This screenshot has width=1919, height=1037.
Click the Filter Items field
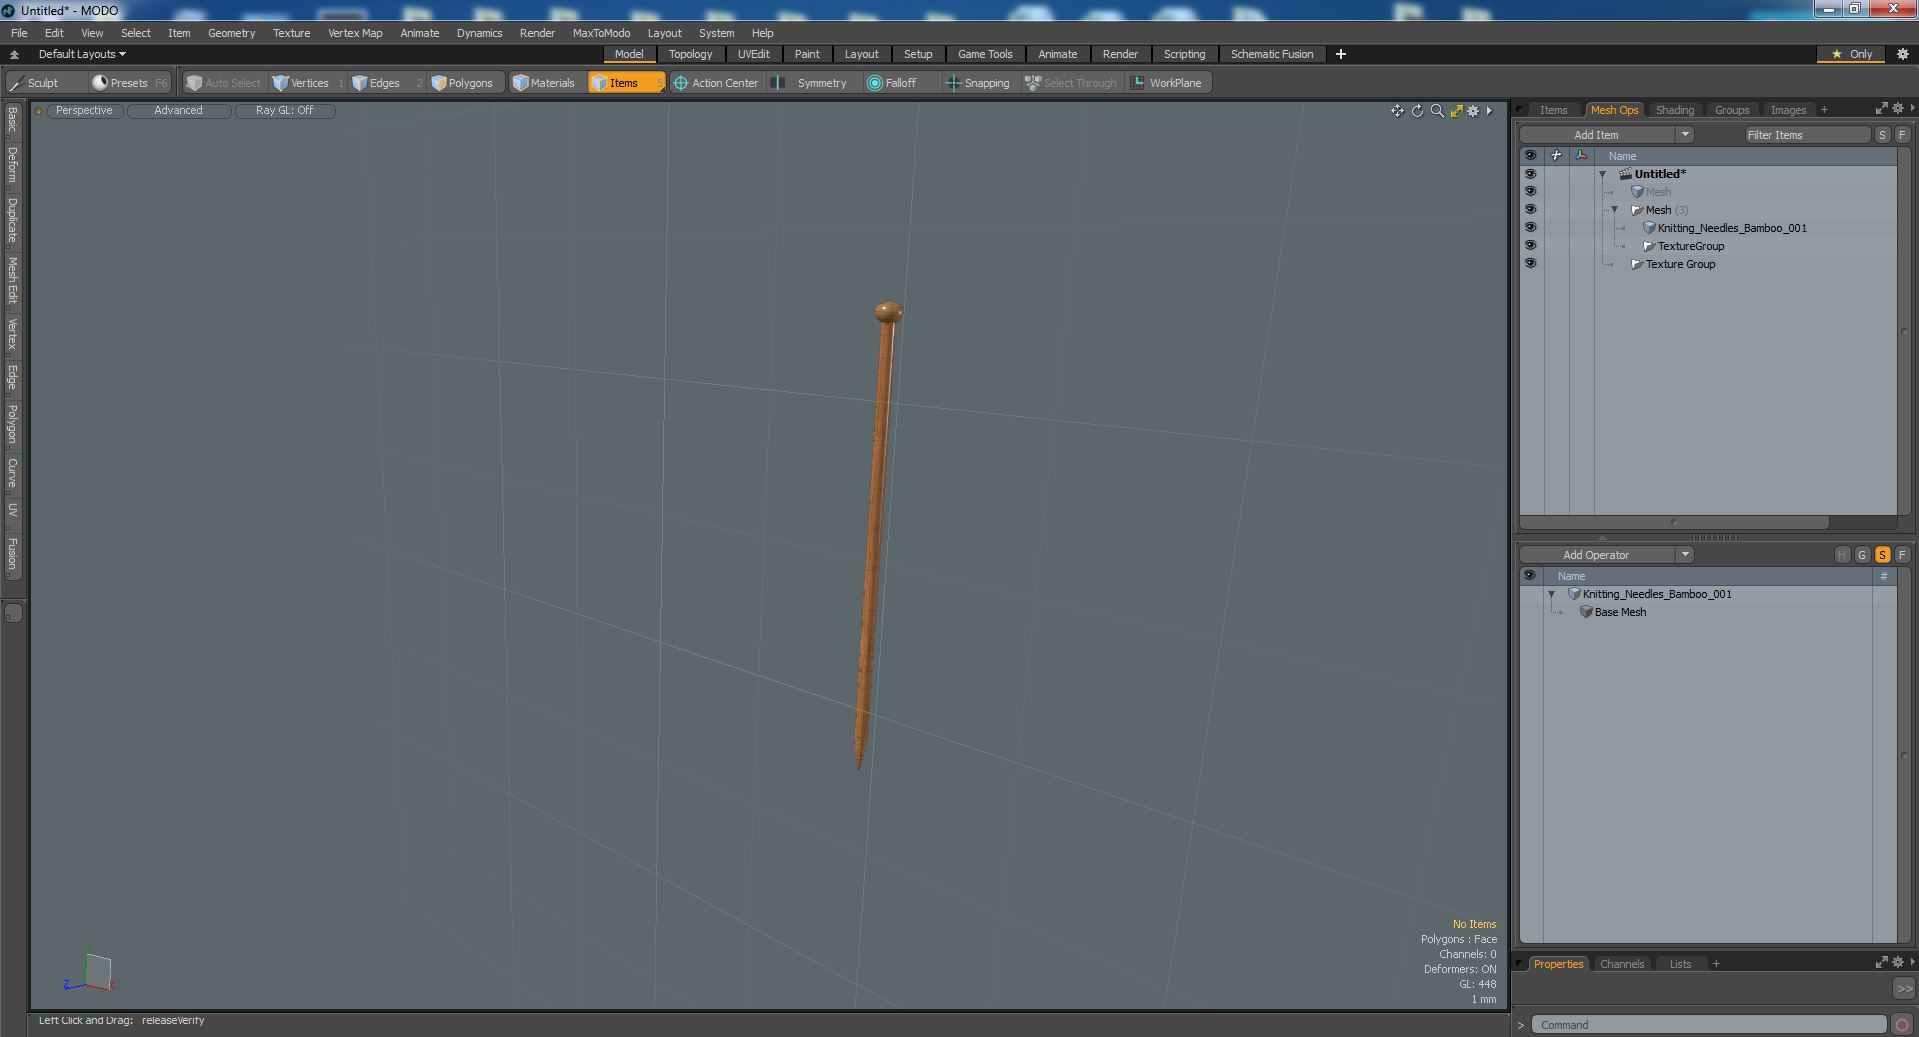click(1808, 135)
